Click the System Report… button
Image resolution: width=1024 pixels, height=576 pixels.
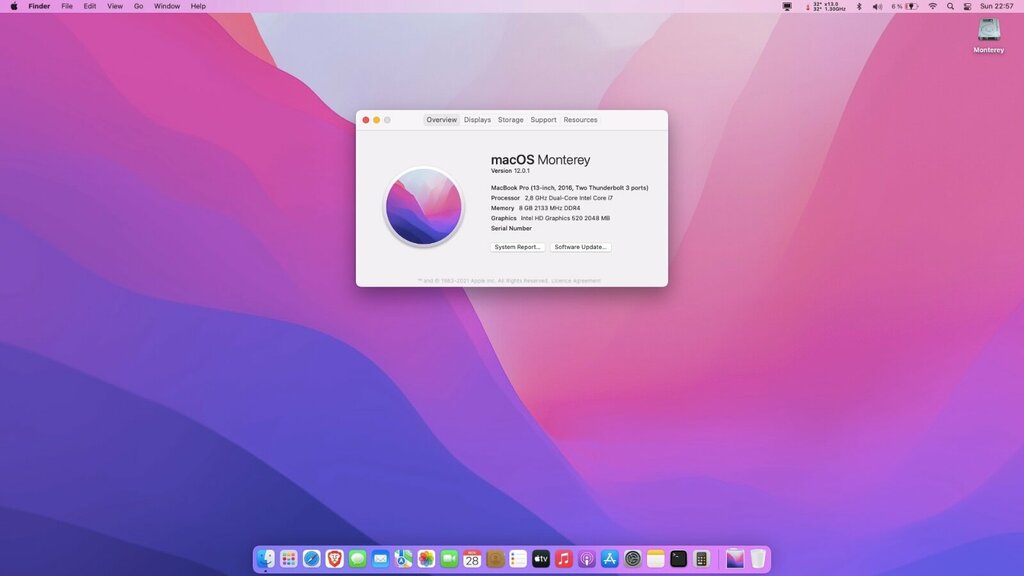click(x=518, y=247)
